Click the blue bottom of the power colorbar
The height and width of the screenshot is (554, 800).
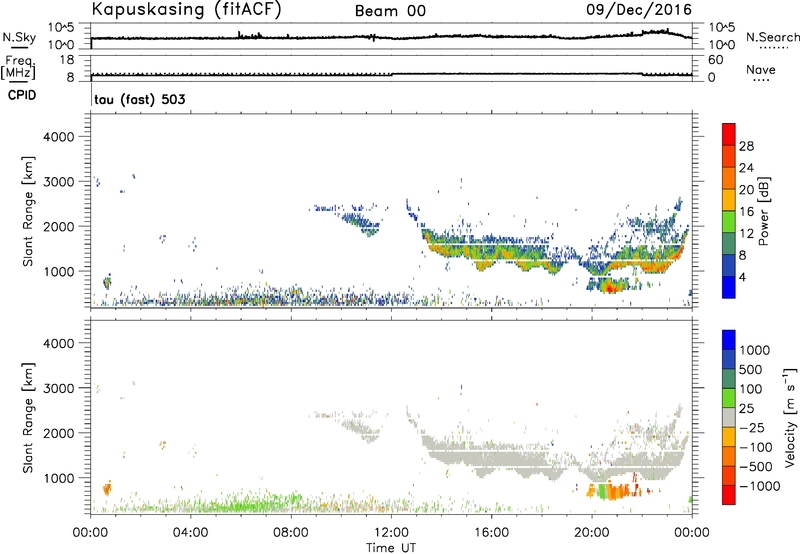point(729,287)
